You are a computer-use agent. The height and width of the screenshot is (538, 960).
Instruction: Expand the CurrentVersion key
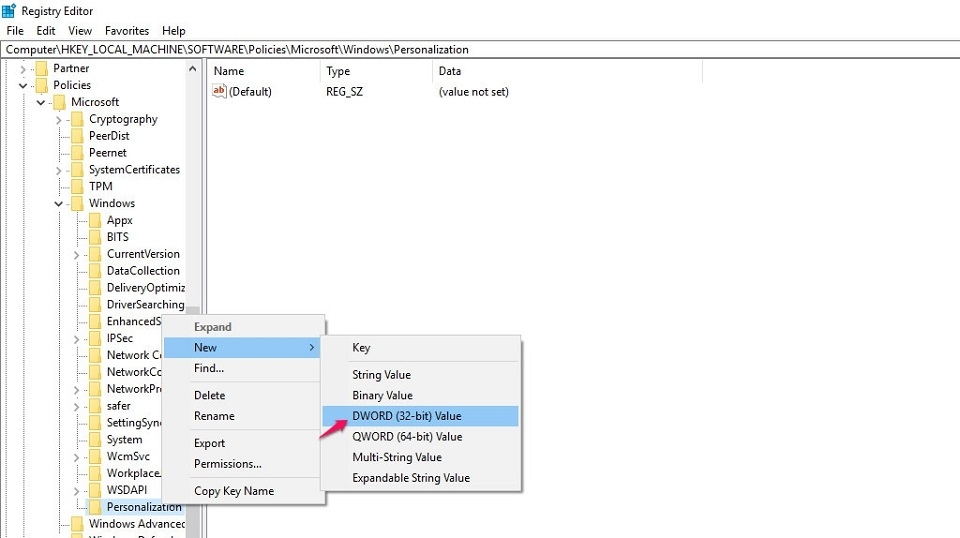(x=77, y=255)
